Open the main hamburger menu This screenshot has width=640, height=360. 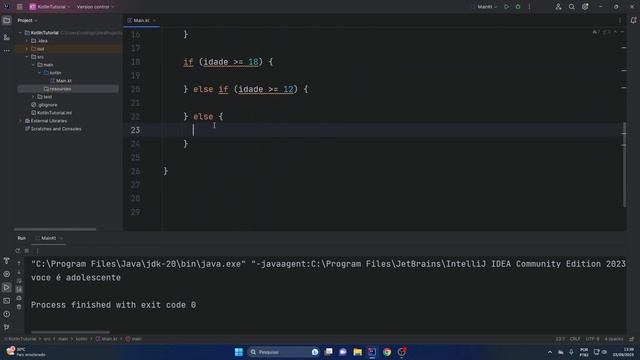pyautogui.click(x=20, y=7)
